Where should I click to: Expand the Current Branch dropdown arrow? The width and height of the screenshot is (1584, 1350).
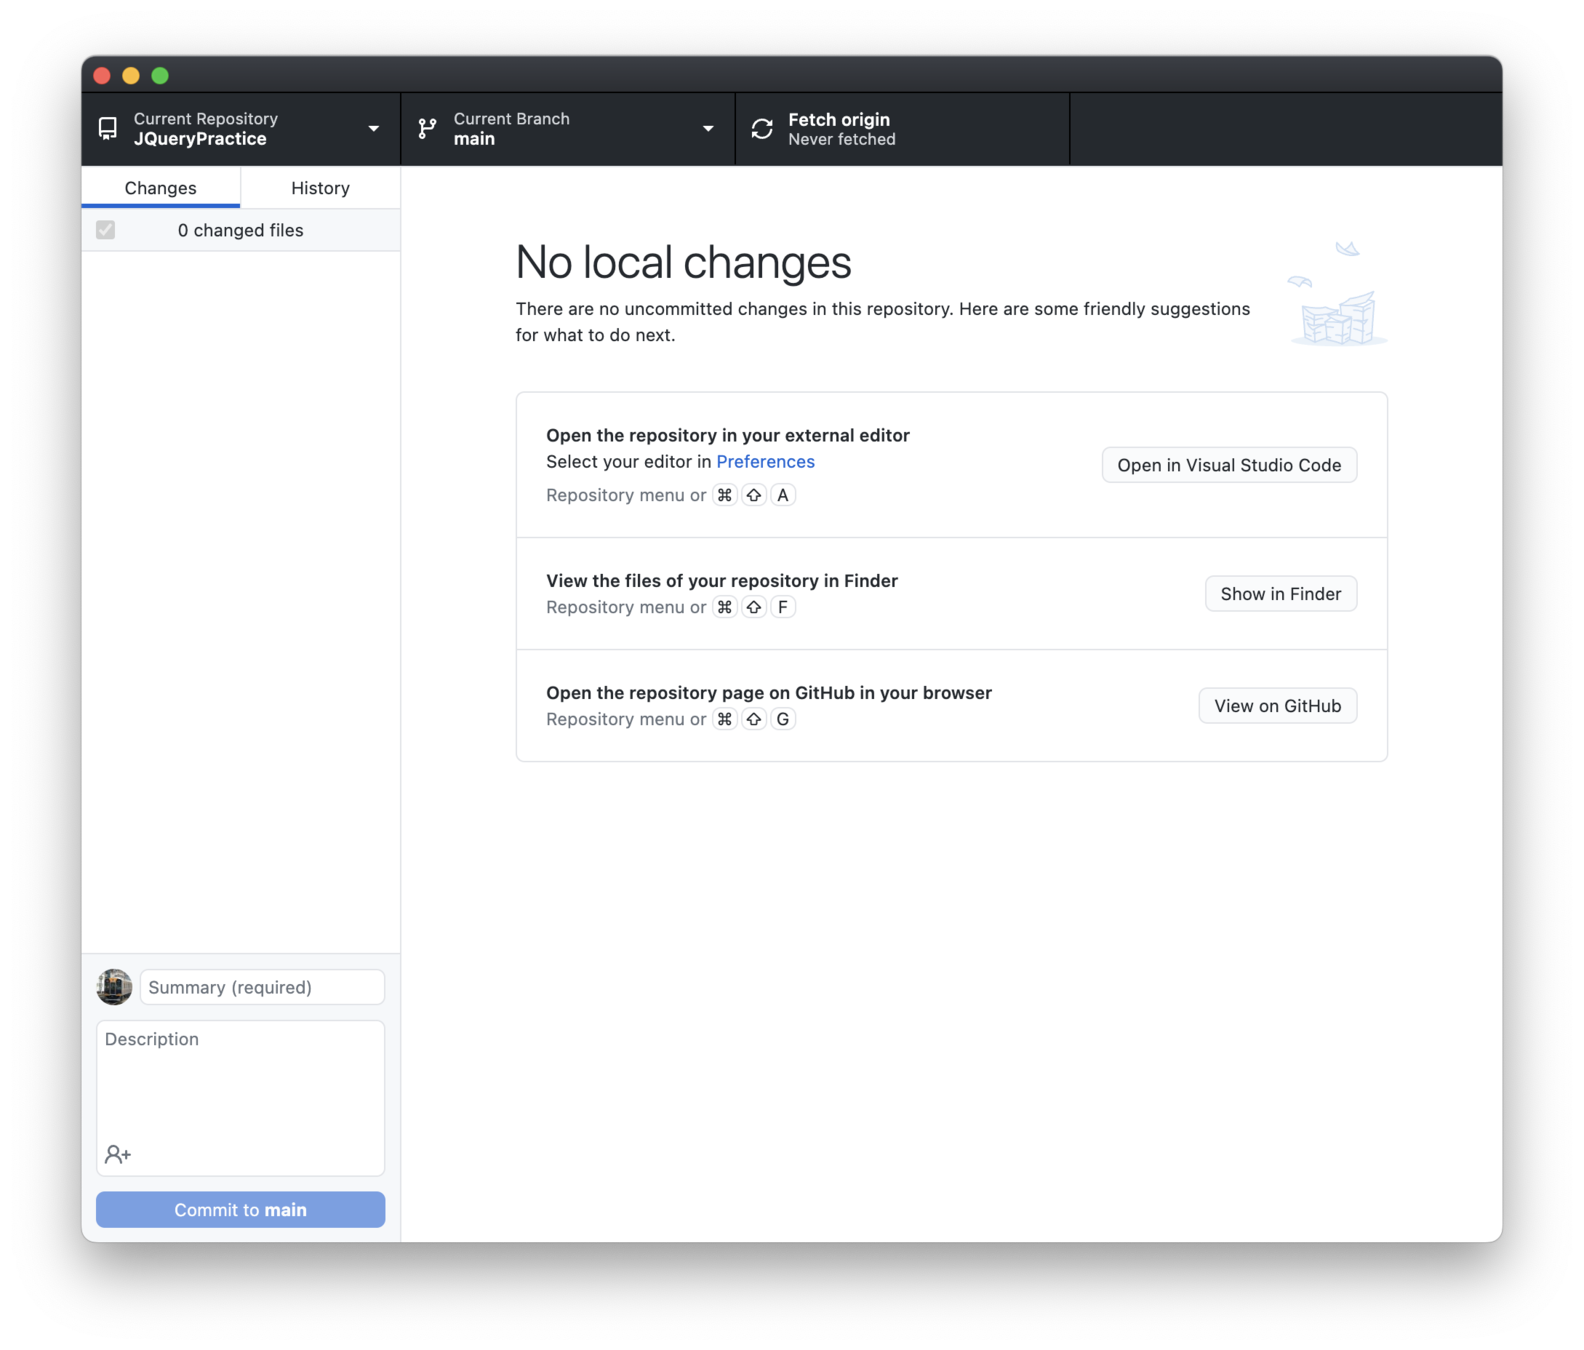[x=708, y=129]
